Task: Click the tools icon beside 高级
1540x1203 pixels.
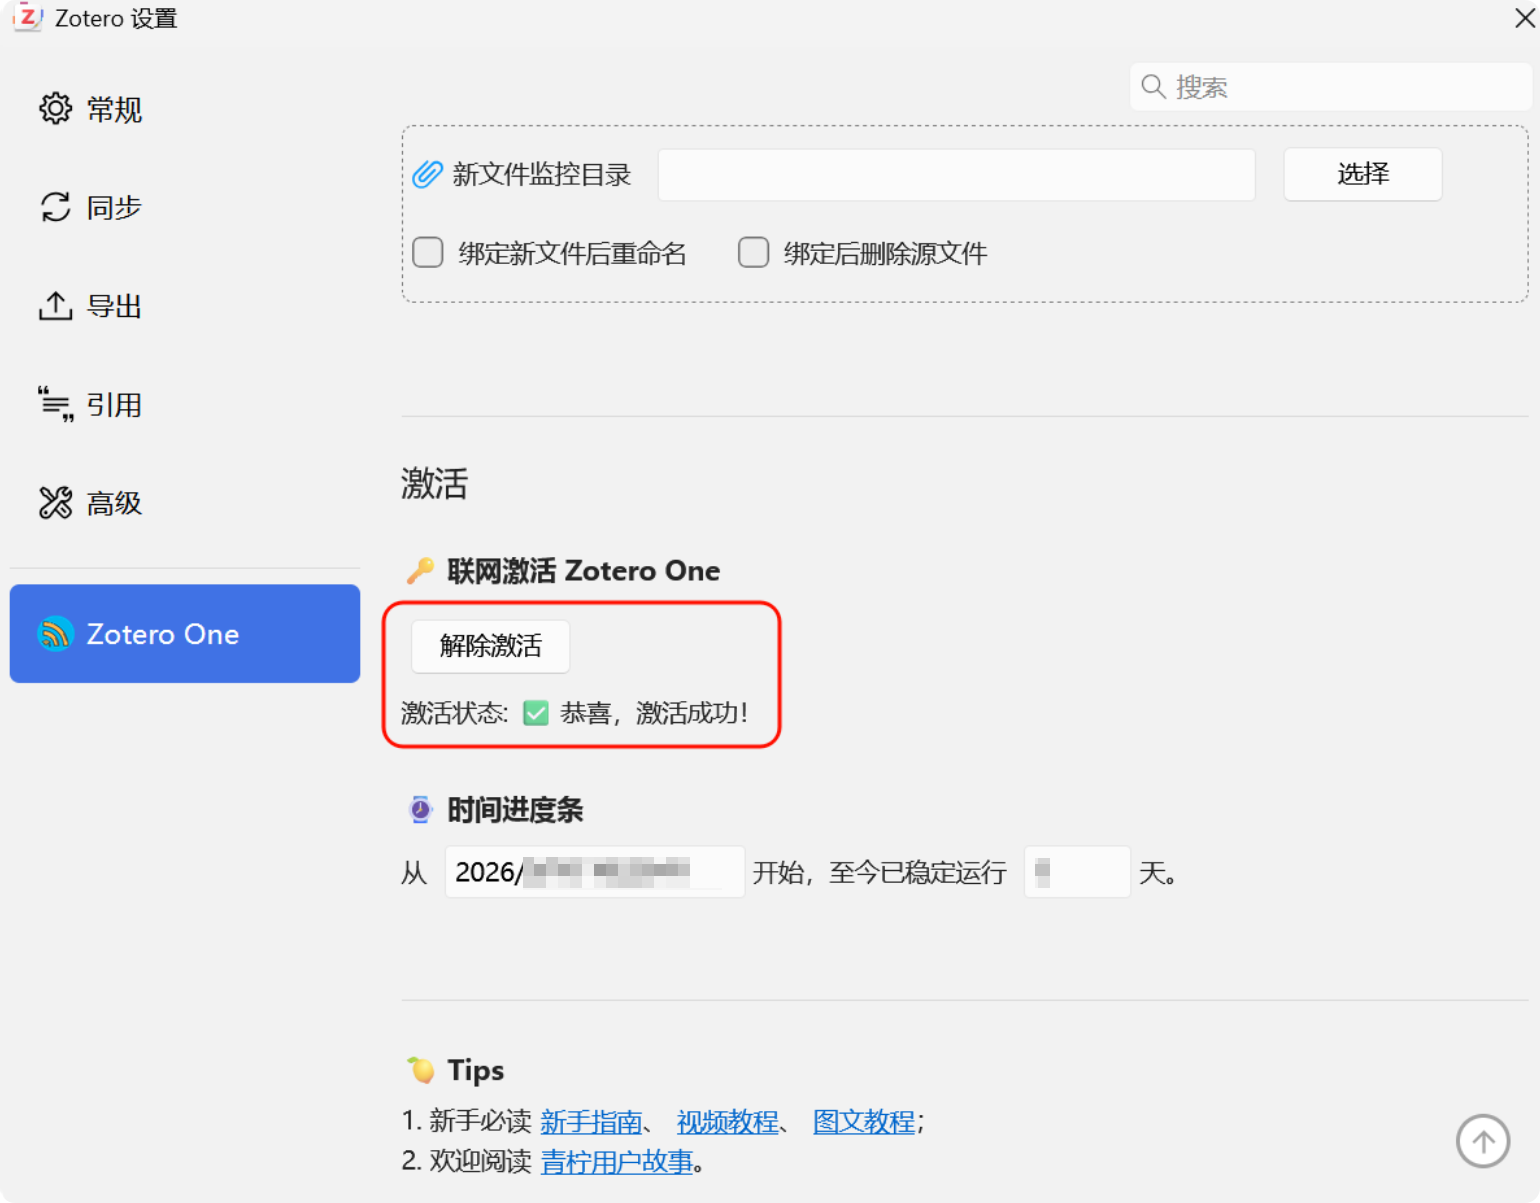Action: pos(56,502)
